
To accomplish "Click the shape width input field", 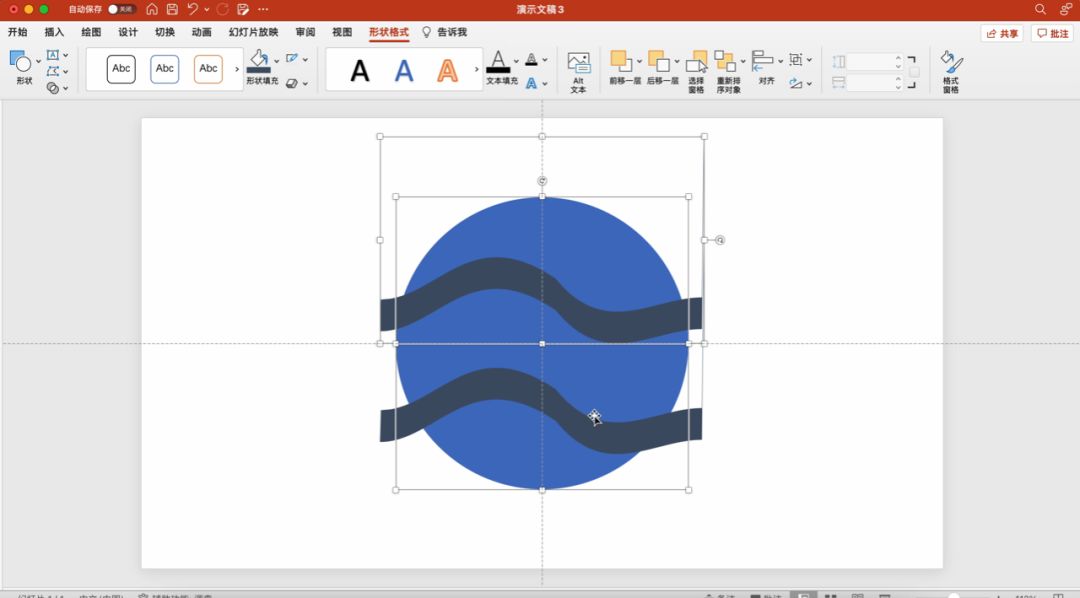I will [x=874, y=83].
